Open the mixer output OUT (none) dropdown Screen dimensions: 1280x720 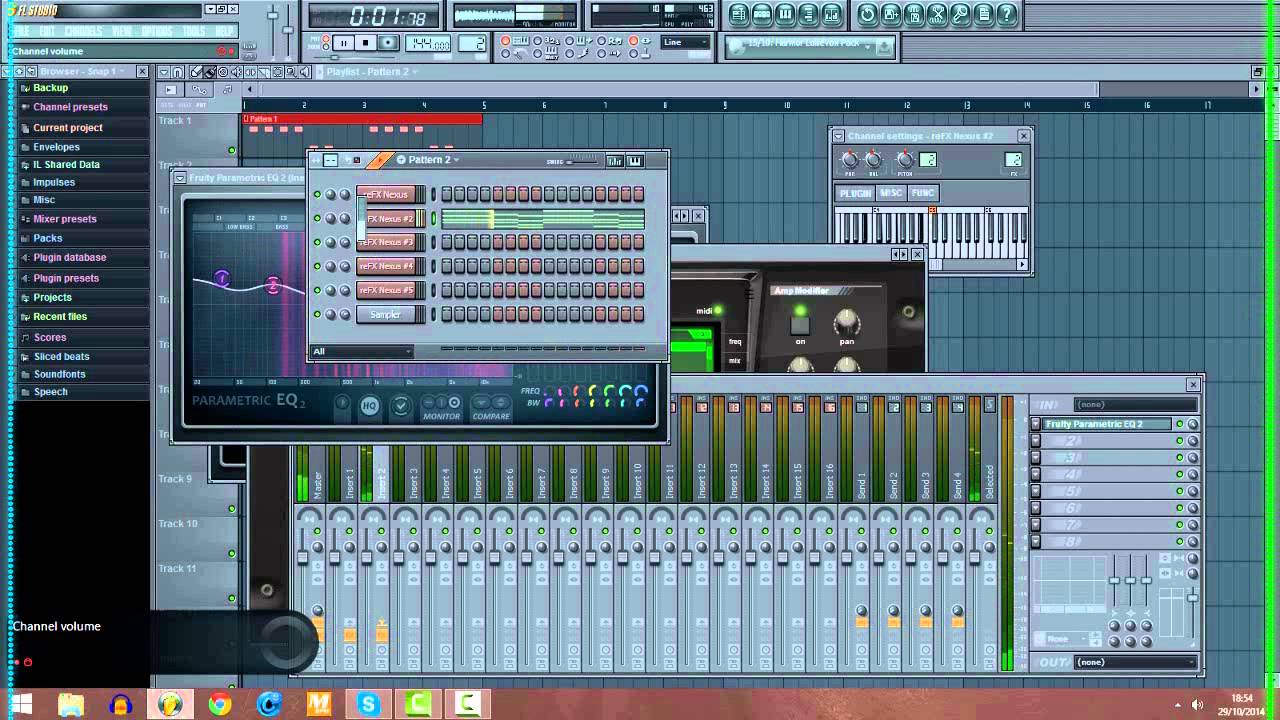tap(1135, 662)
